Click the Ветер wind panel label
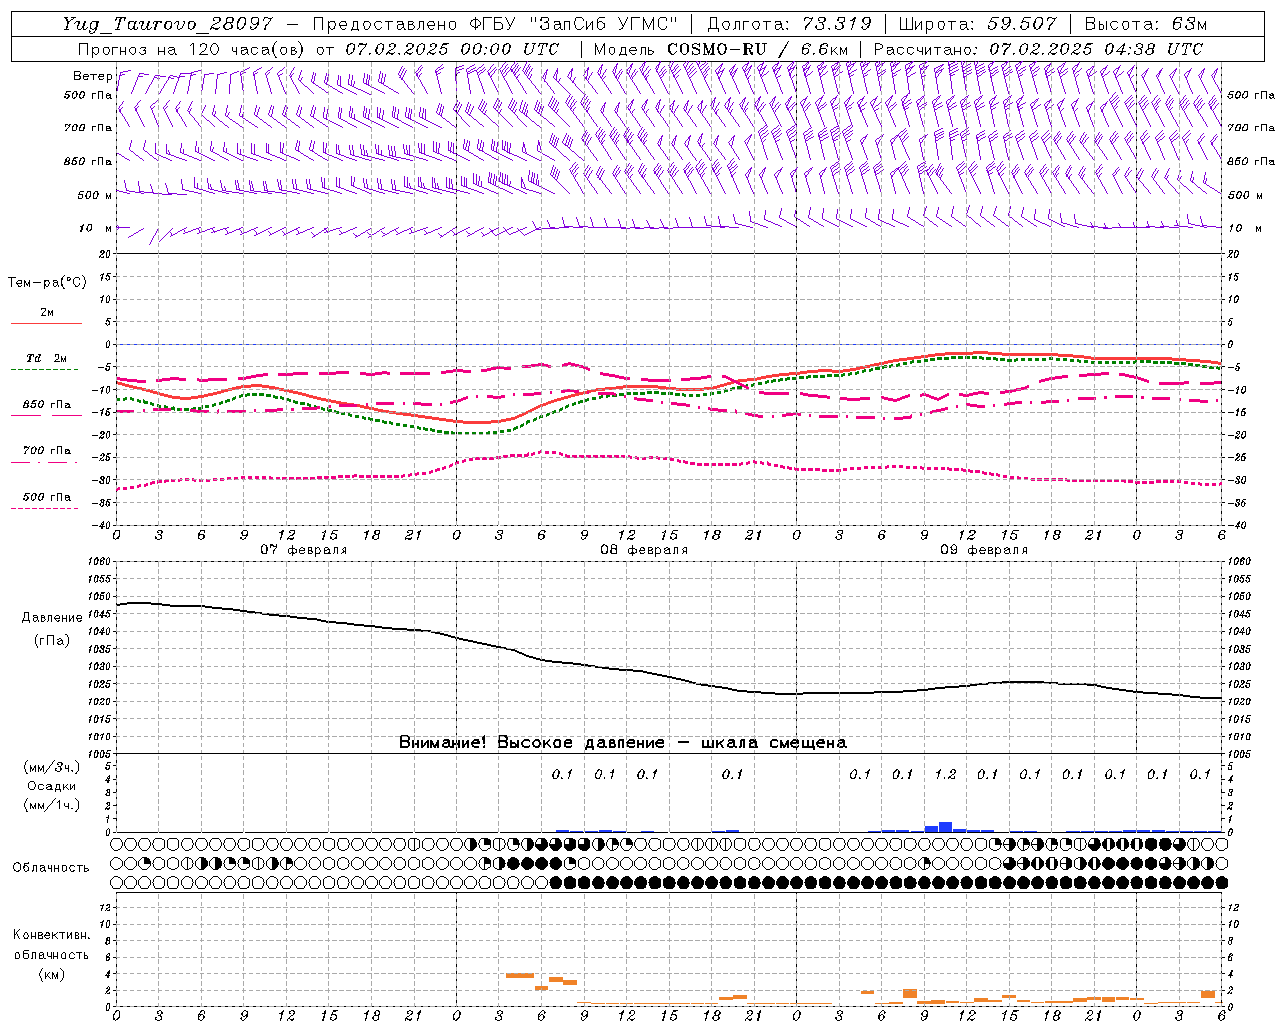Screen dimensions: 1280x1024 click(92, 76)
